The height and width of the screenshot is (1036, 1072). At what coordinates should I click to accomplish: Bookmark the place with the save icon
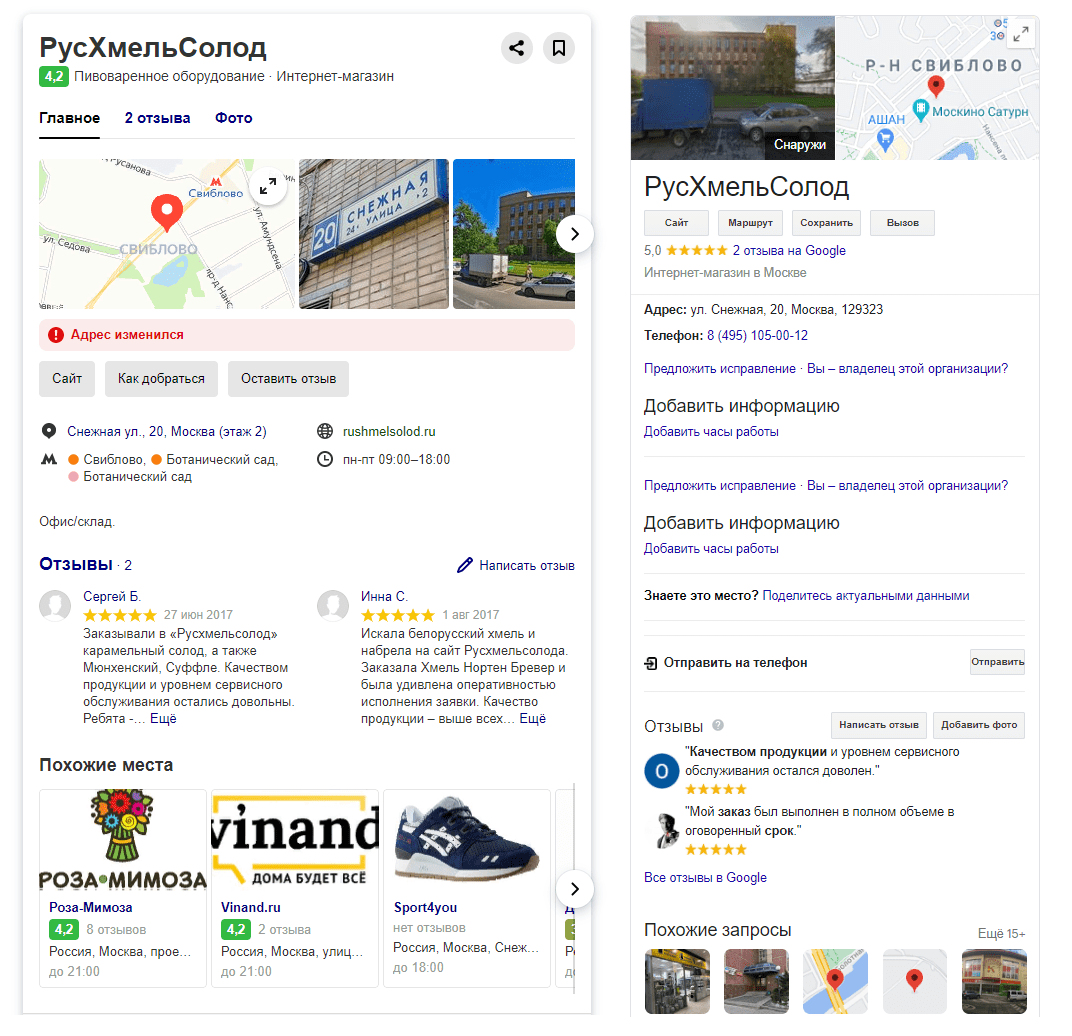pyautogui.click(x=559, y=48)
